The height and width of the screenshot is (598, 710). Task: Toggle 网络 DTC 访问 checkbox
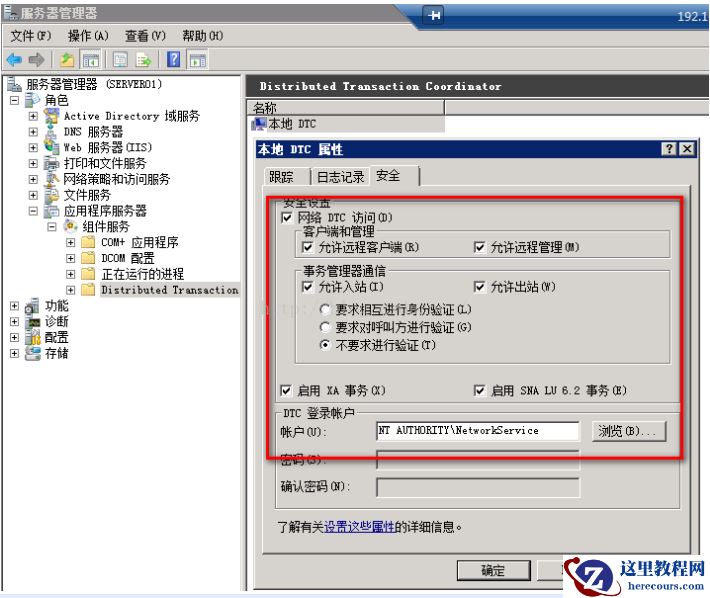[x=287, y=218]
